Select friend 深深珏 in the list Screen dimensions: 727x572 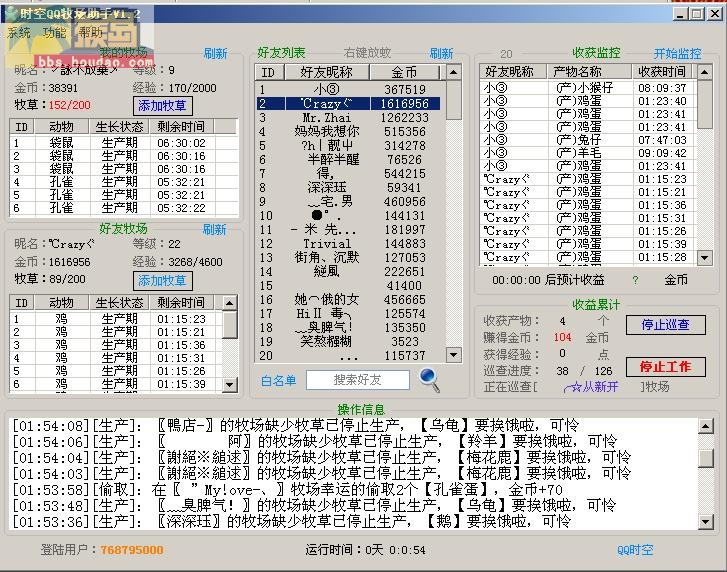point(348,188)
